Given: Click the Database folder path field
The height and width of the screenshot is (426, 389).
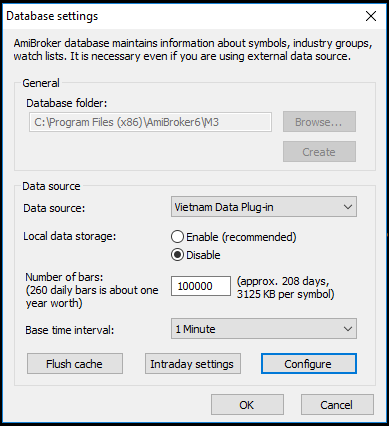Looking at the screenshot, I should coord(150,122).
